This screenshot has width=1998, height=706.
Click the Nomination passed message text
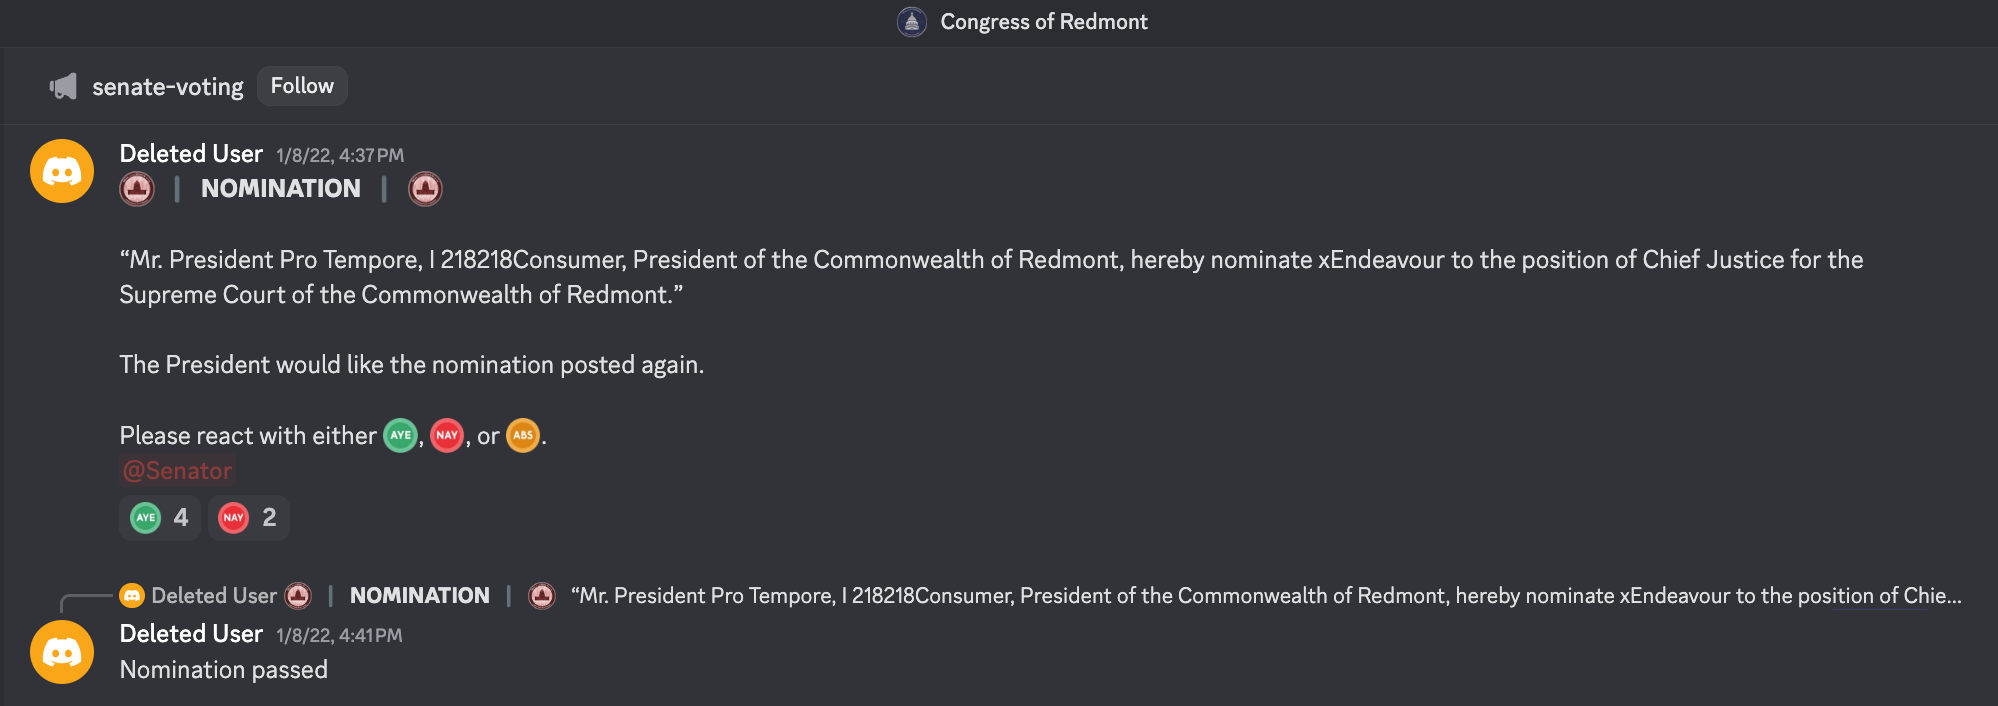[224, 670]
